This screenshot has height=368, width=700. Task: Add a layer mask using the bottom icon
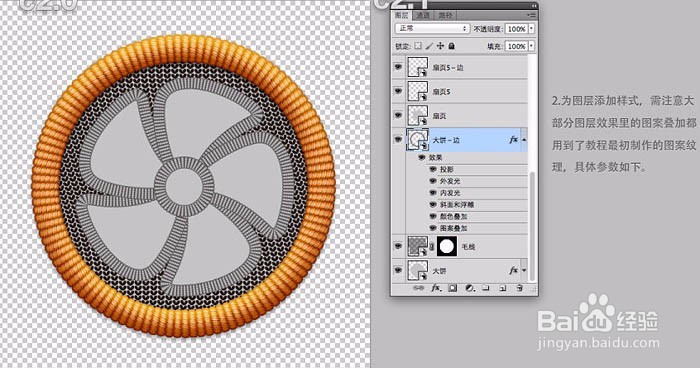453,289
